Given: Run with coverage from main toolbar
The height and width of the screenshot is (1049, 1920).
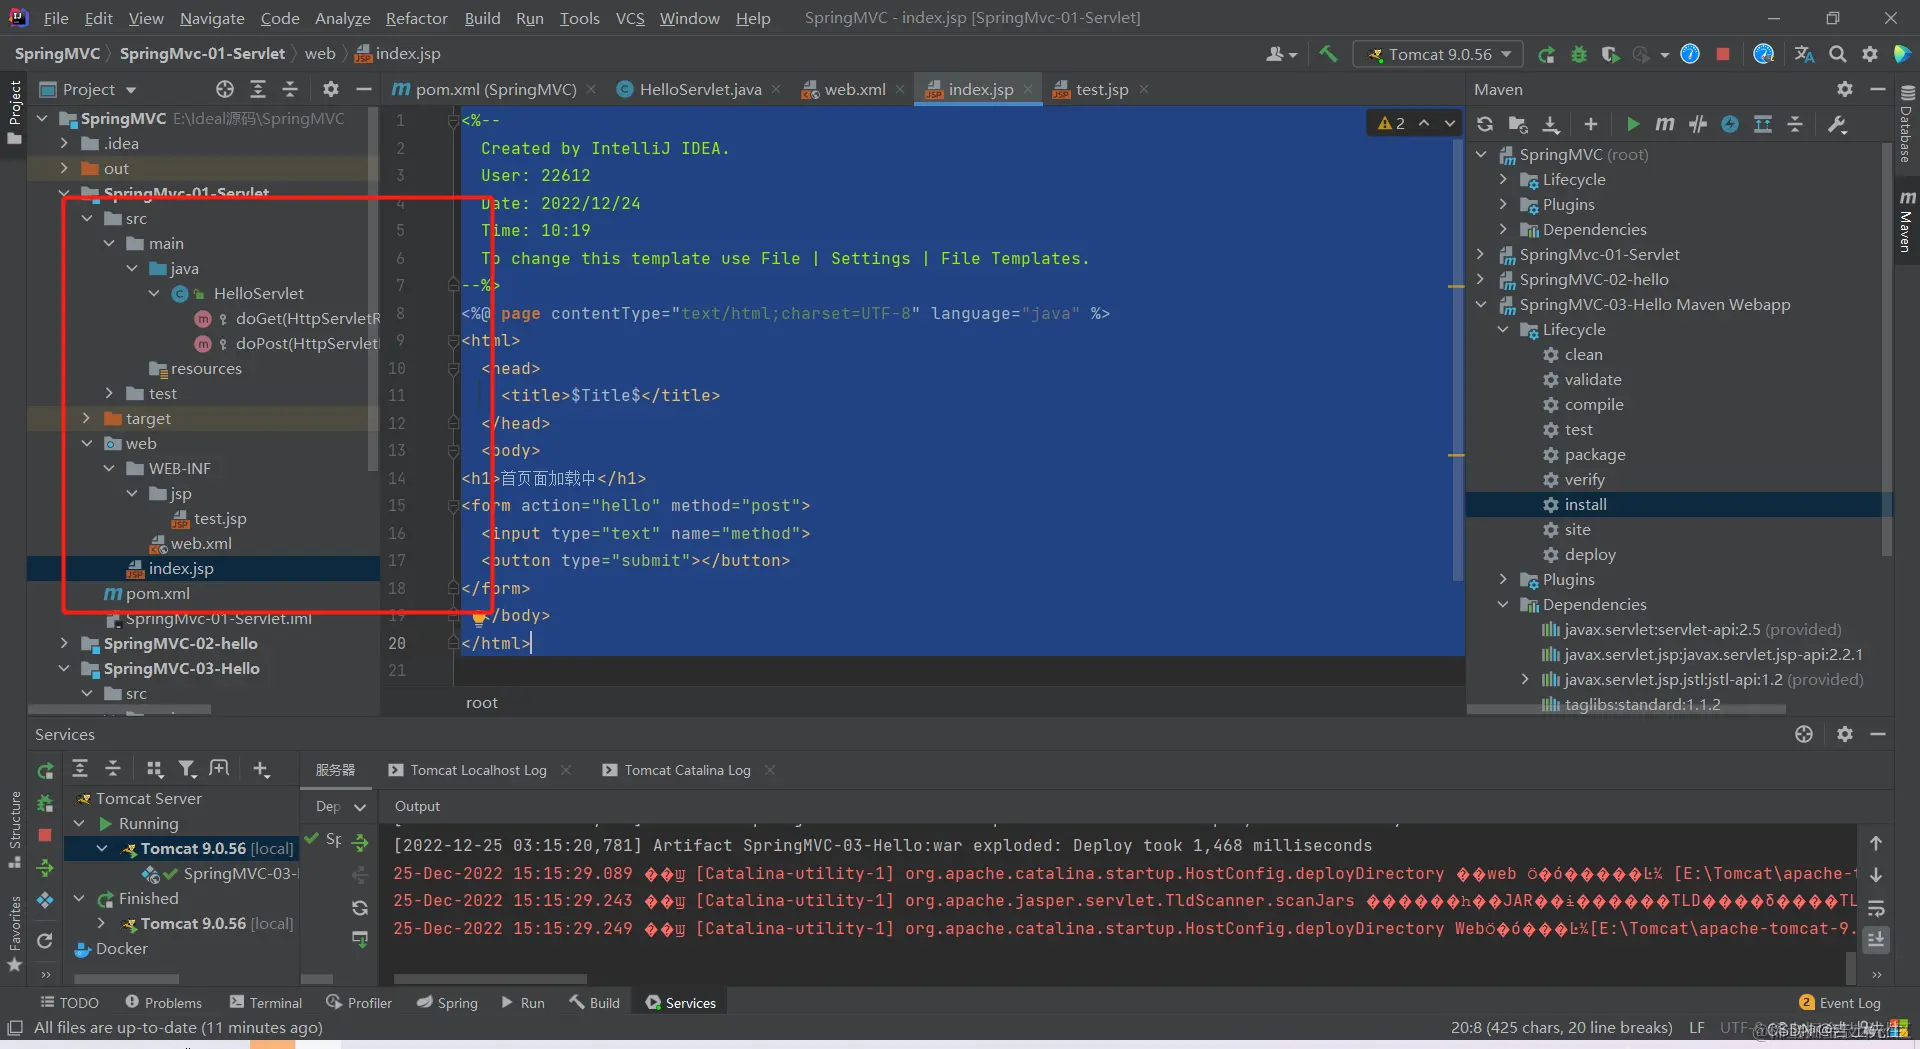Looking at the screenshot, I should [x=1610, y=54].
